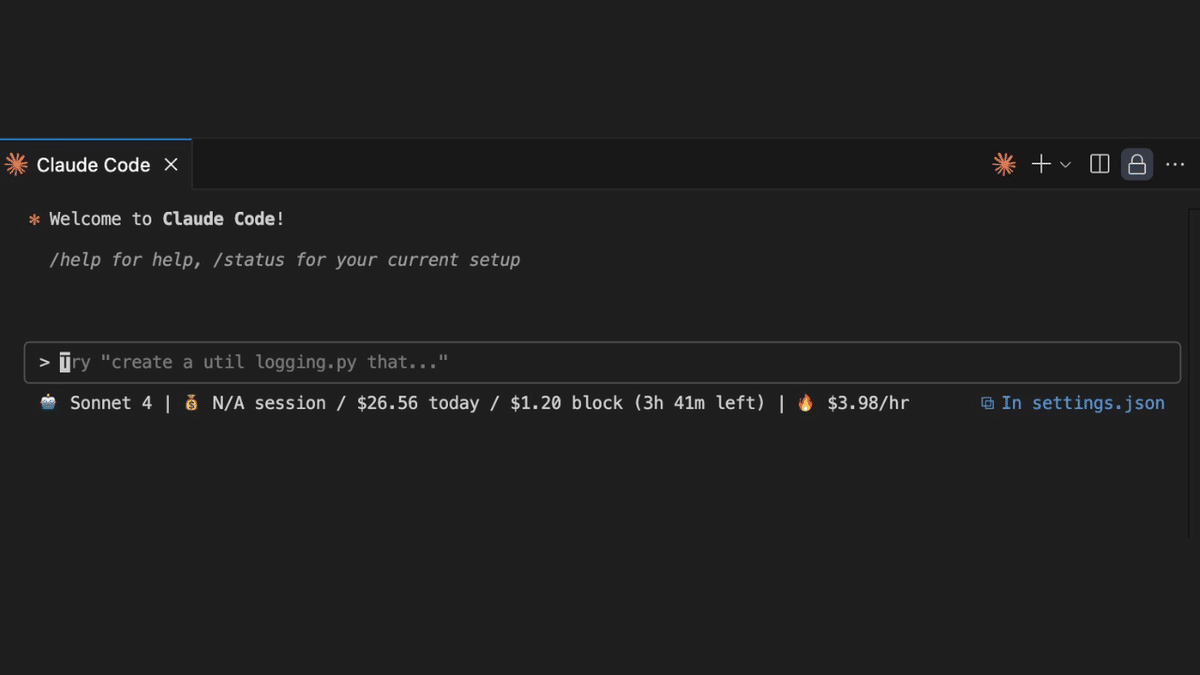Open the three-dot More Actions menu
The width and height of the screenshot is (1200, 675).
pyautogui.click(x=1175, y=165)
